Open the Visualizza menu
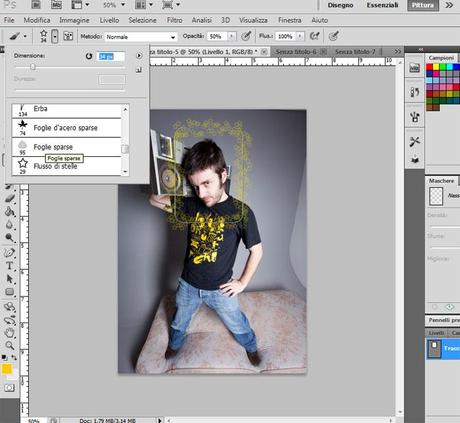Screen dimensions: 460x423 253,20
